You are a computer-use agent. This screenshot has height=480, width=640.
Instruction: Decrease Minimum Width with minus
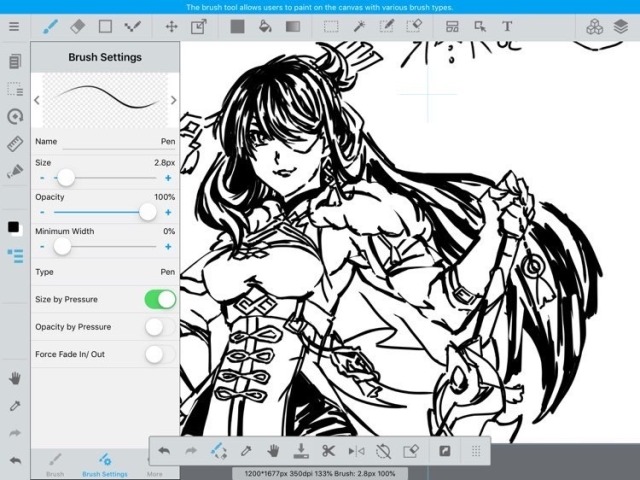pos(42,247)
